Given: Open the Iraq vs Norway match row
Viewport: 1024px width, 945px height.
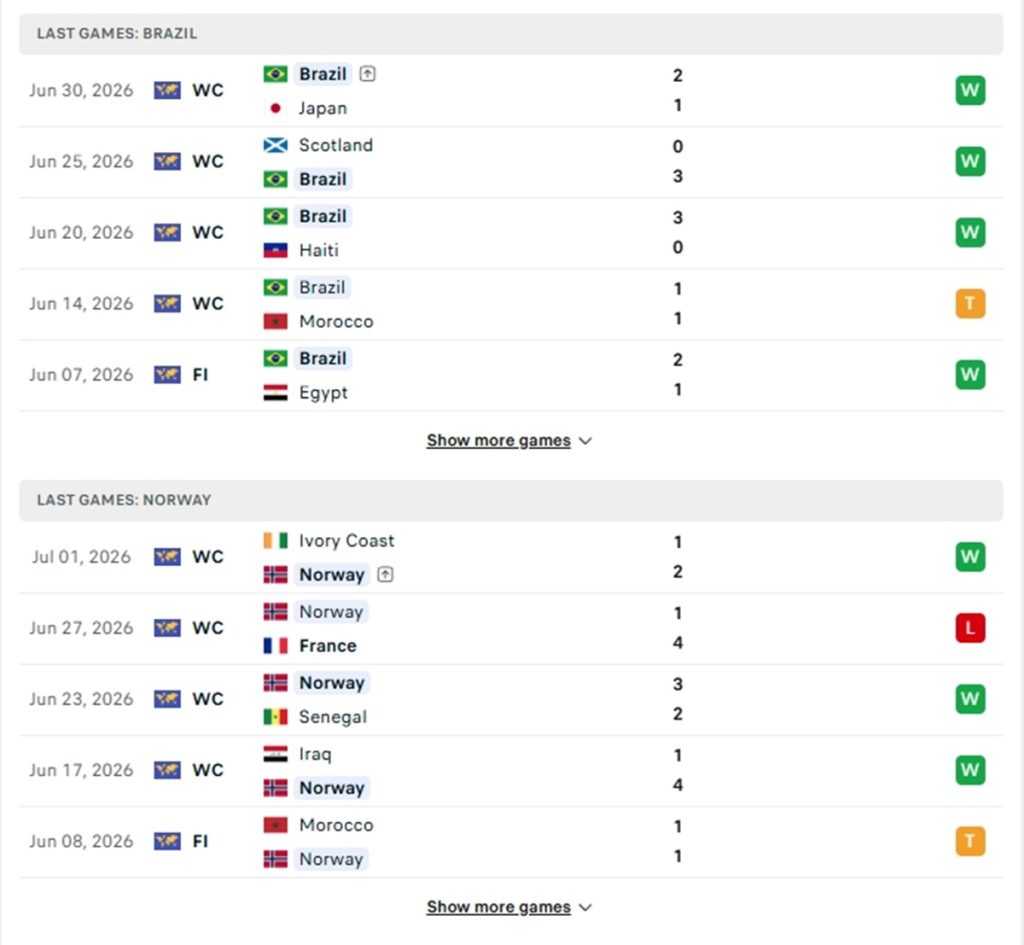Looking at the screenshot, I should [511, 771].
